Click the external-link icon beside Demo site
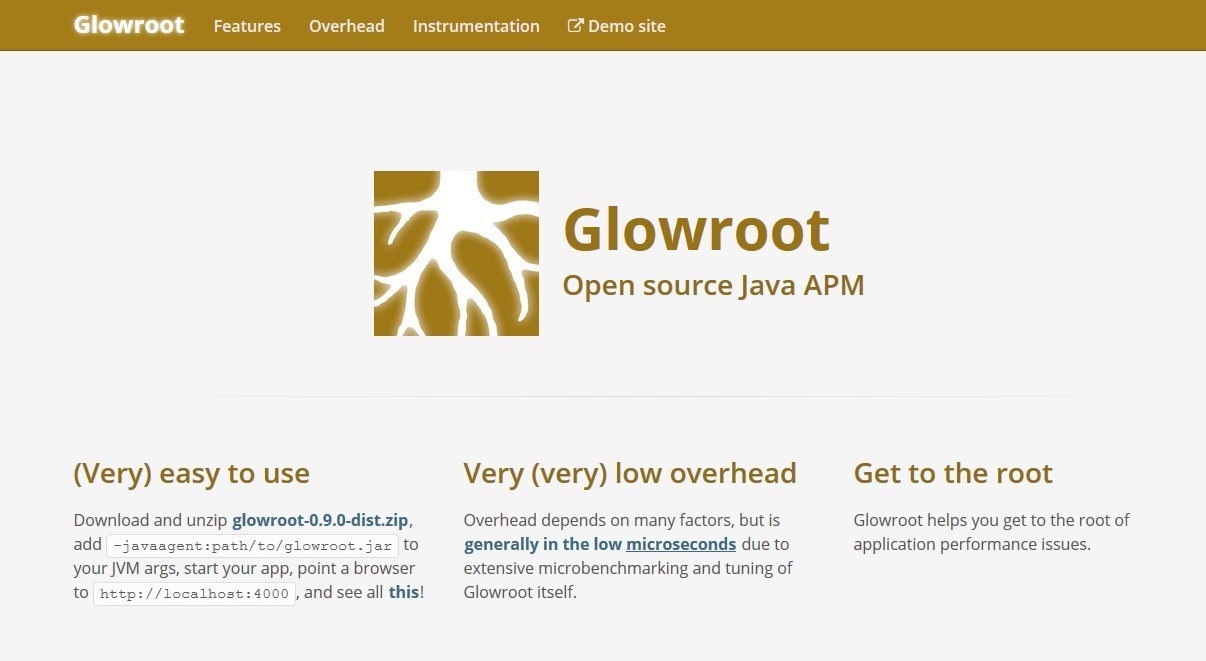Viewport: 1206px width, 661px height. 576,26
